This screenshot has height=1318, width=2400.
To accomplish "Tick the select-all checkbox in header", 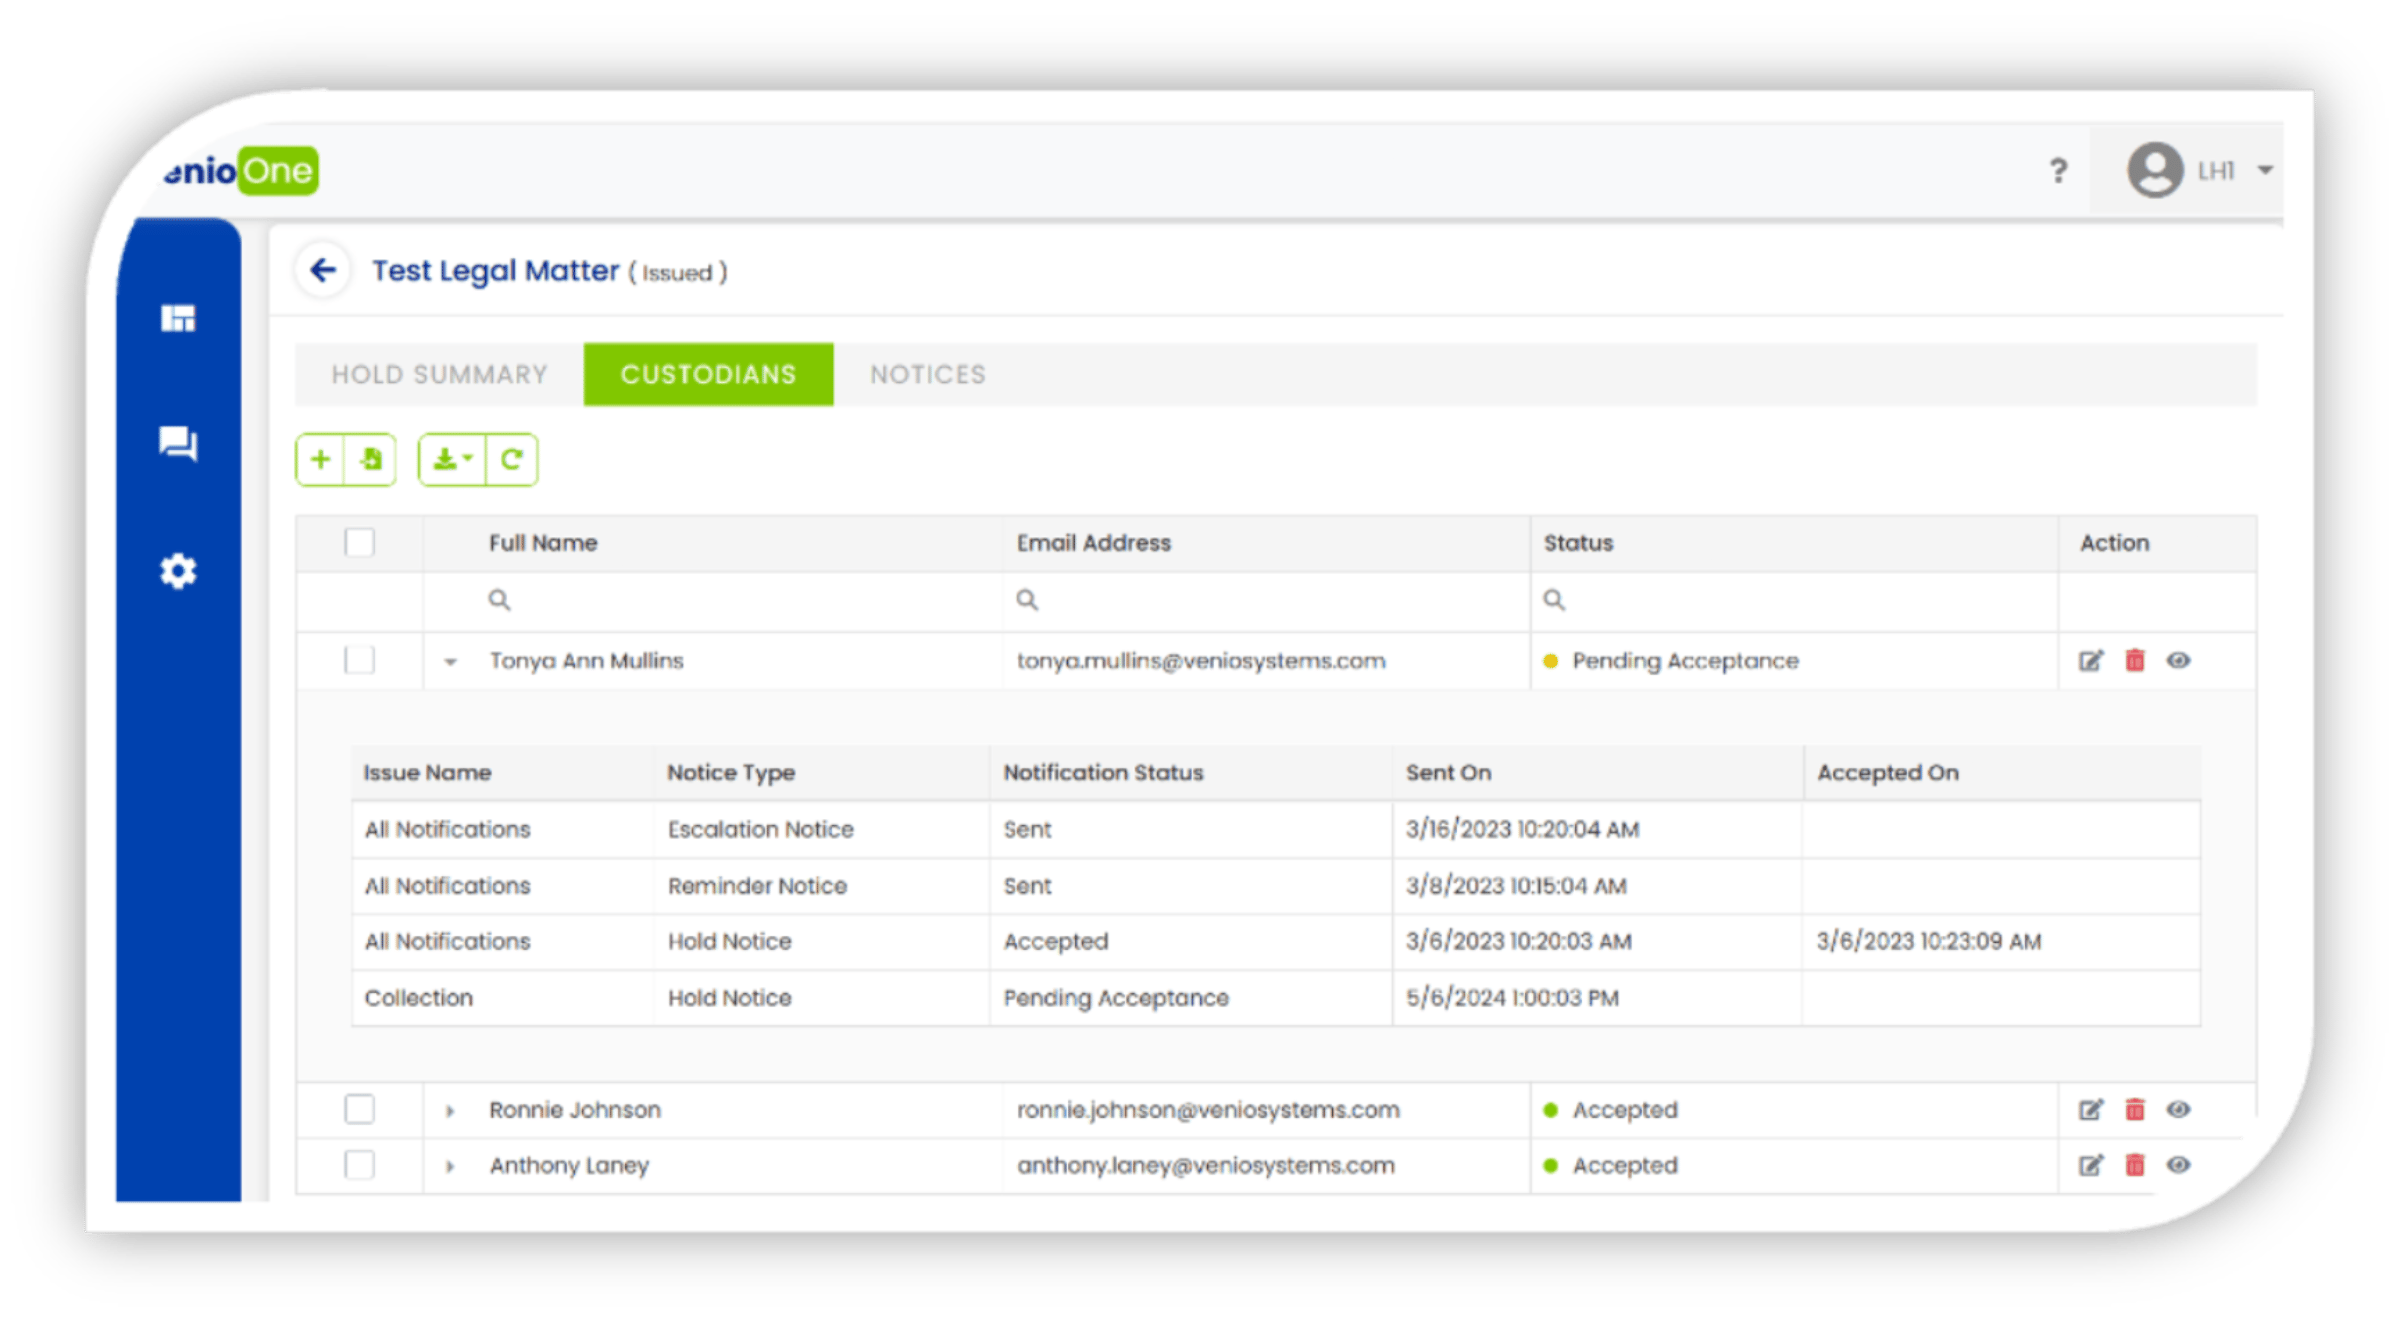I will (359, 543).
